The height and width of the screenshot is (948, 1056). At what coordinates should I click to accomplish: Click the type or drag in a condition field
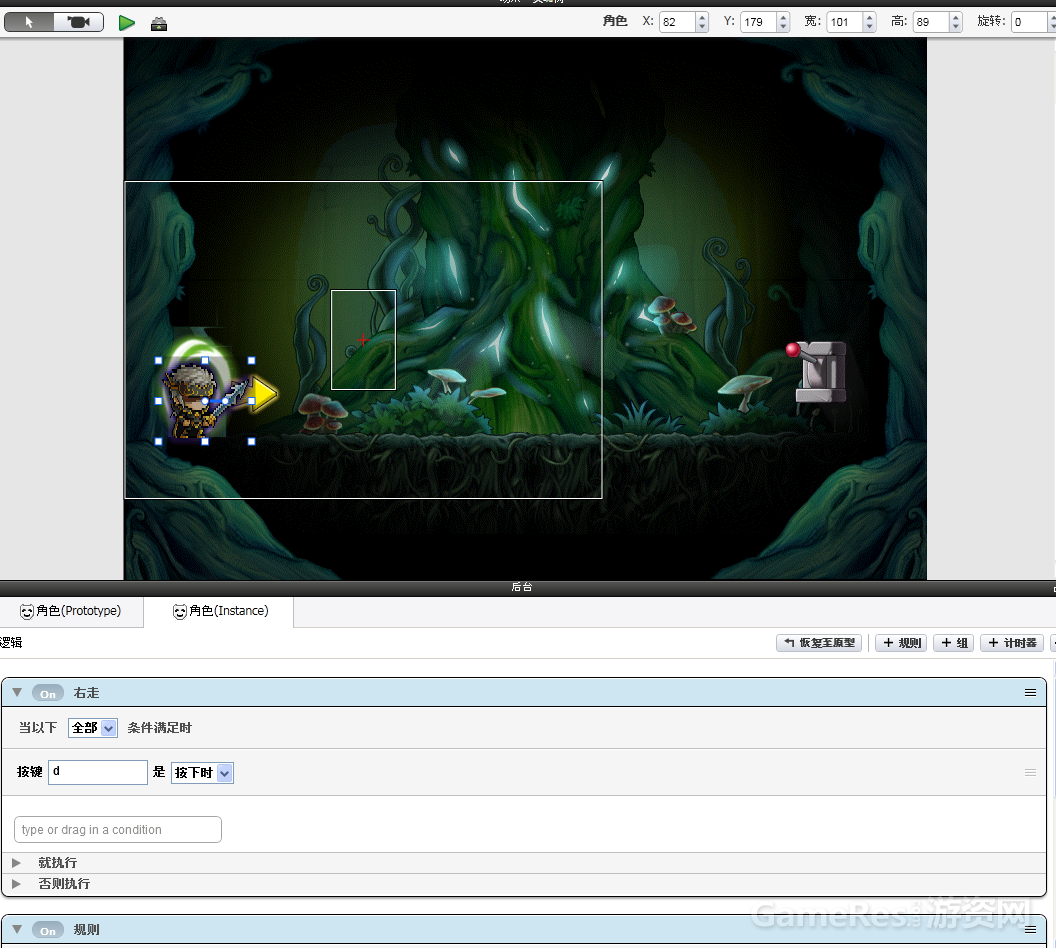click(118, 830)
